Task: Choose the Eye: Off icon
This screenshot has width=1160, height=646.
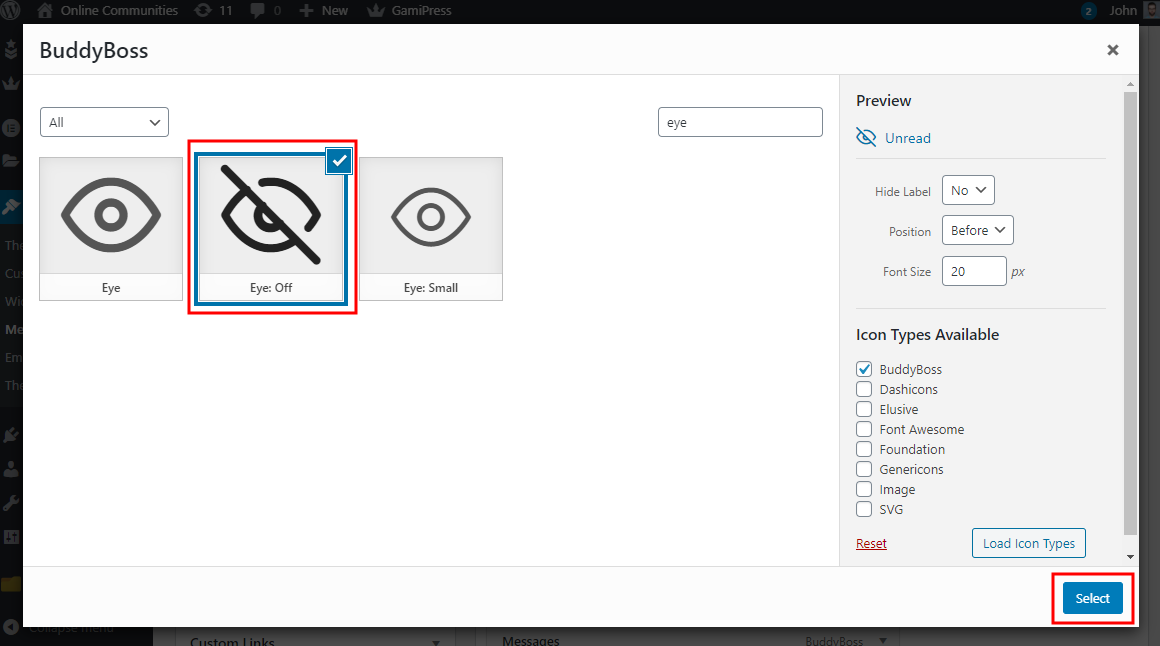Action: (271, 216)
